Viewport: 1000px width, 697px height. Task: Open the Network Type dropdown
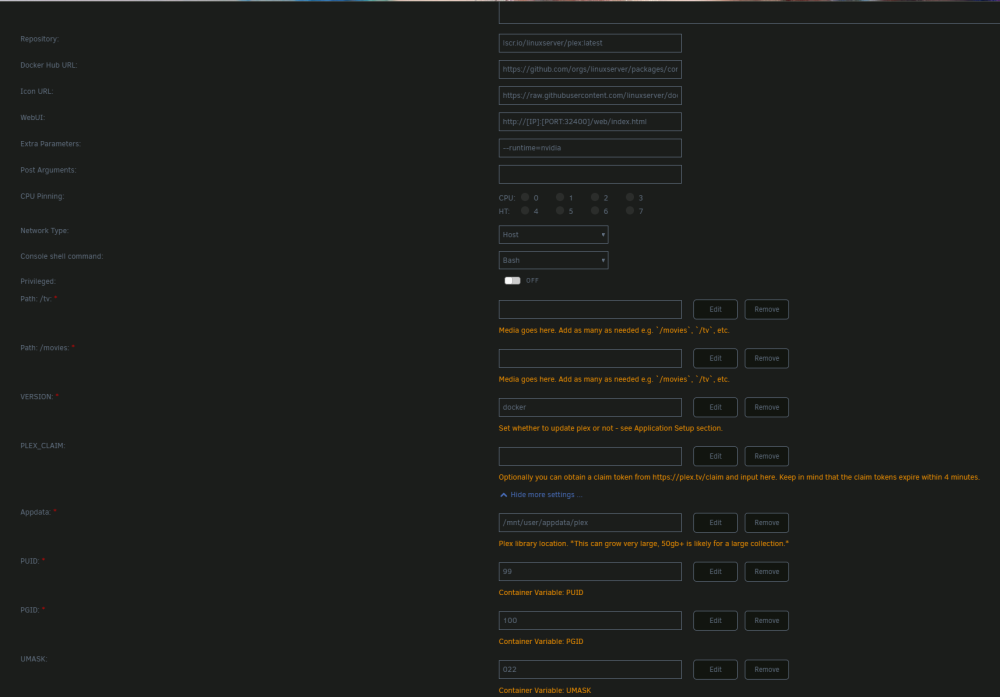coord(553,235)
